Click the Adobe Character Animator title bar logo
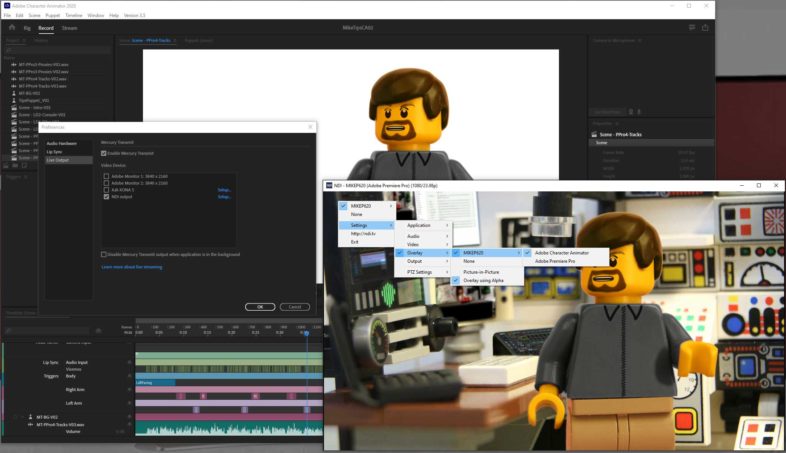This screenshot has height=453, width=786. point(7,6)
